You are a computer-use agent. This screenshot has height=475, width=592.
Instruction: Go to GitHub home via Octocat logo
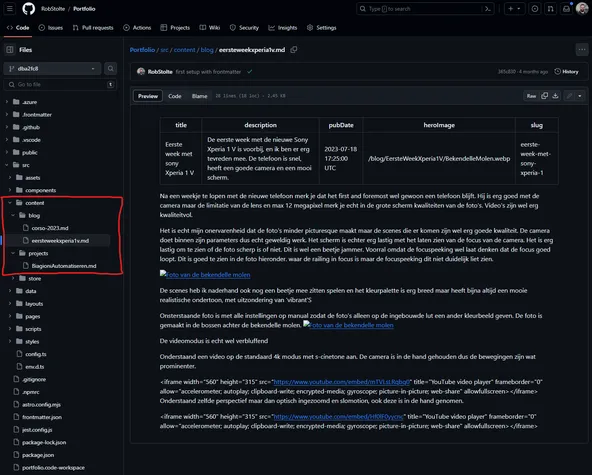click(x=29, y=8)
